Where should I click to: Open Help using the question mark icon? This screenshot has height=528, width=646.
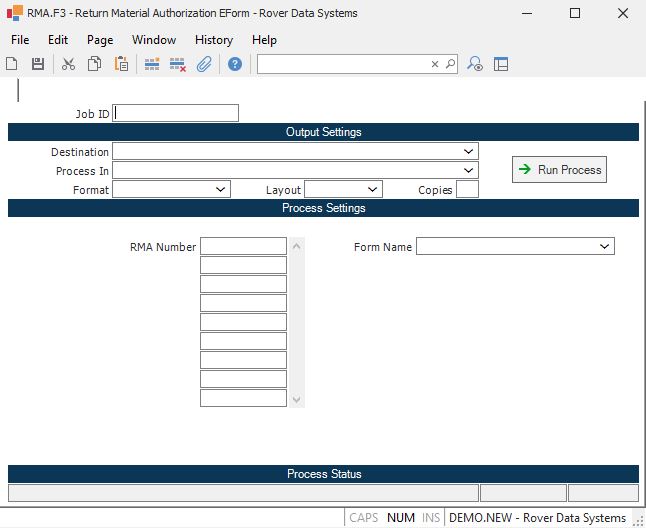pos(235,64)
